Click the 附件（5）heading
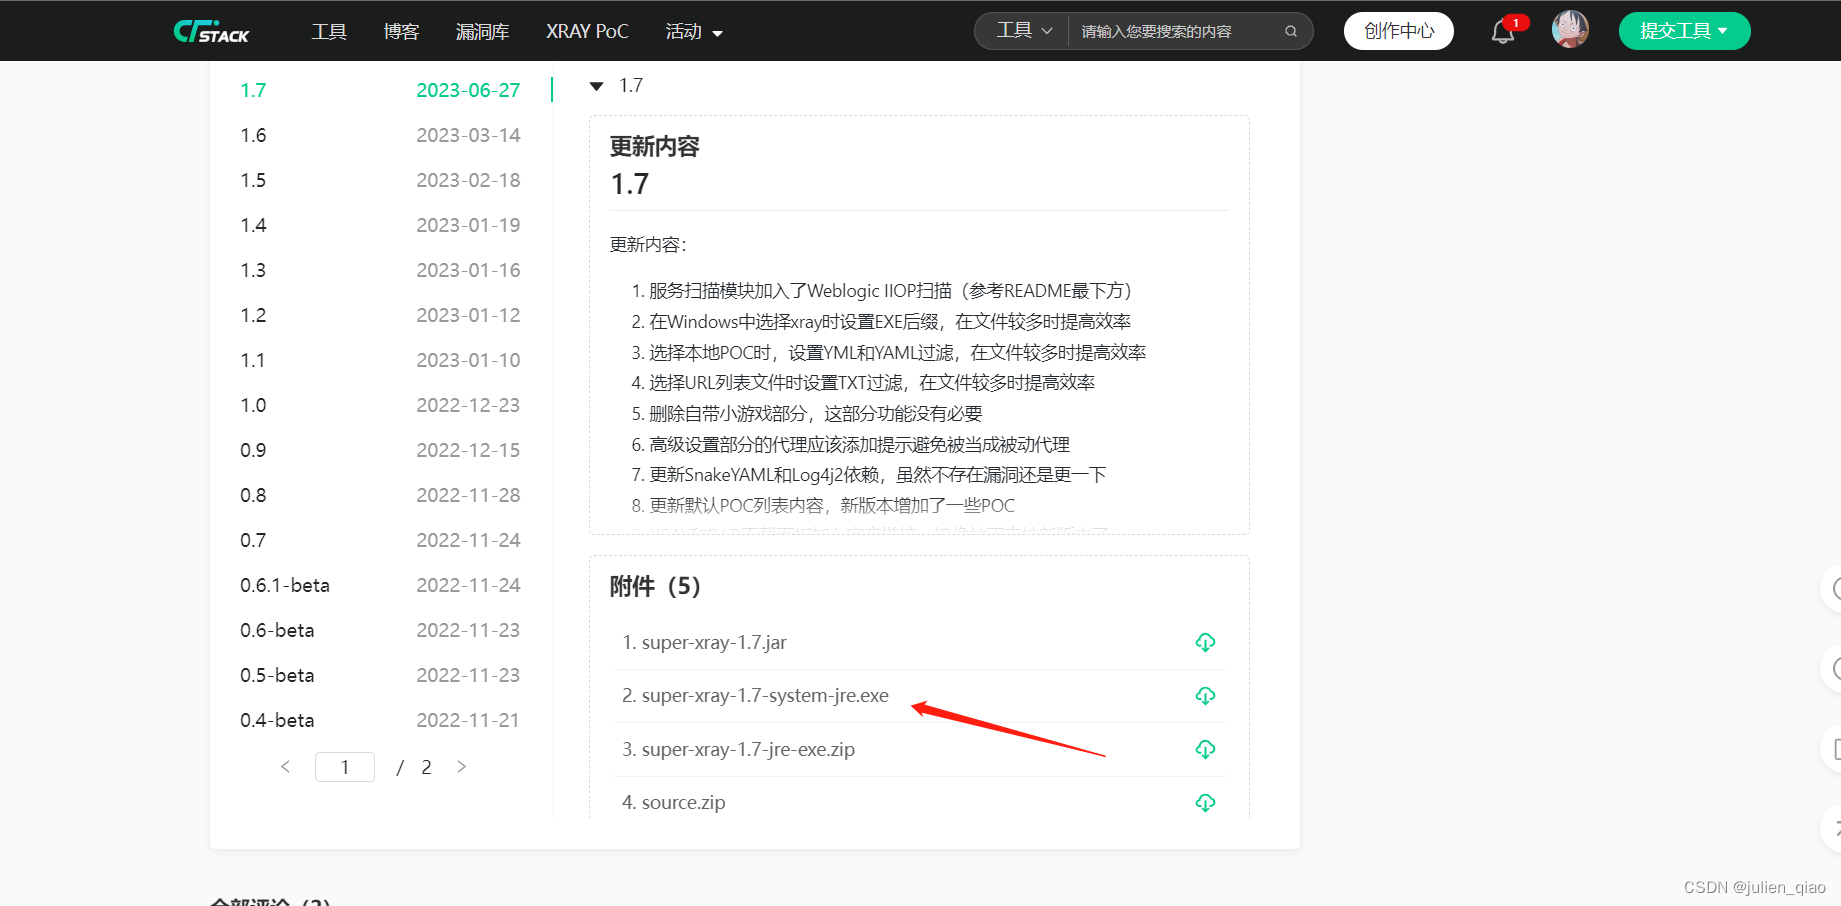The image size is (1841, 906). [x=655, y=586]
